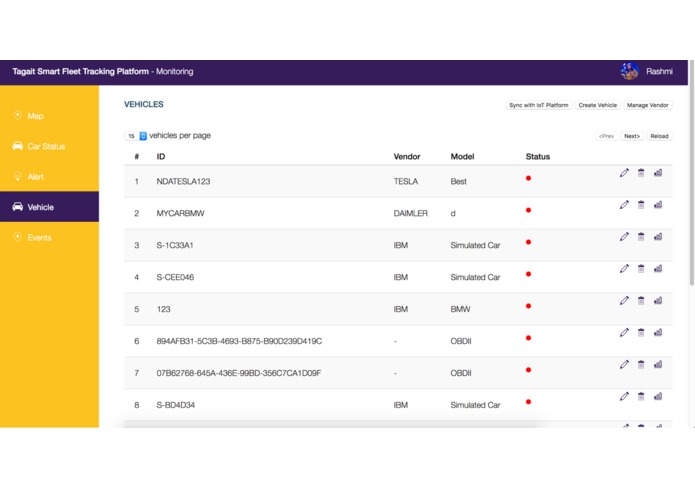Delete vehicle 123 using trash icon

coord(641,300)
